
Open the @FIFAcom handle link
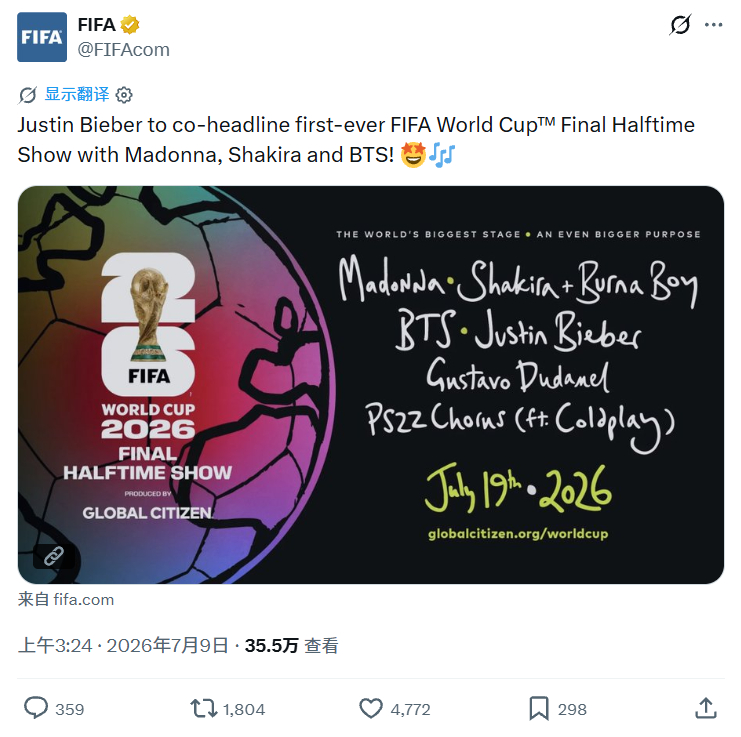pos(123,50)
